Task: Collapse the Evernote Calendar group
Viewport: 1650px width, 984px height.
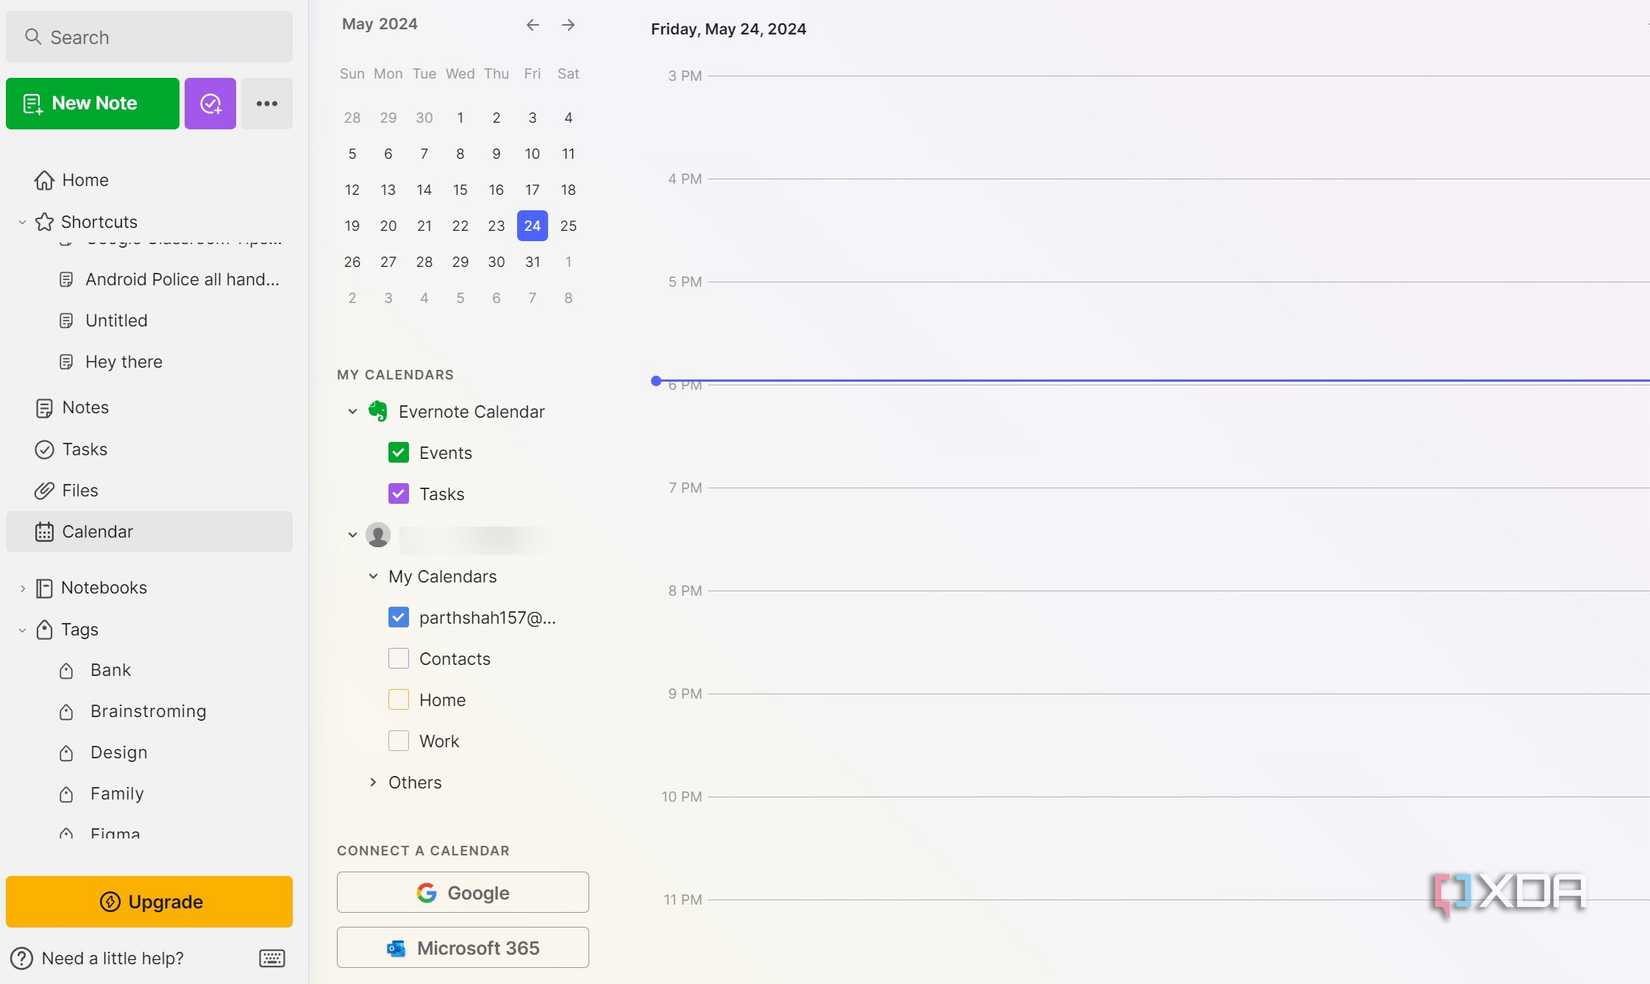Action: 352,411
